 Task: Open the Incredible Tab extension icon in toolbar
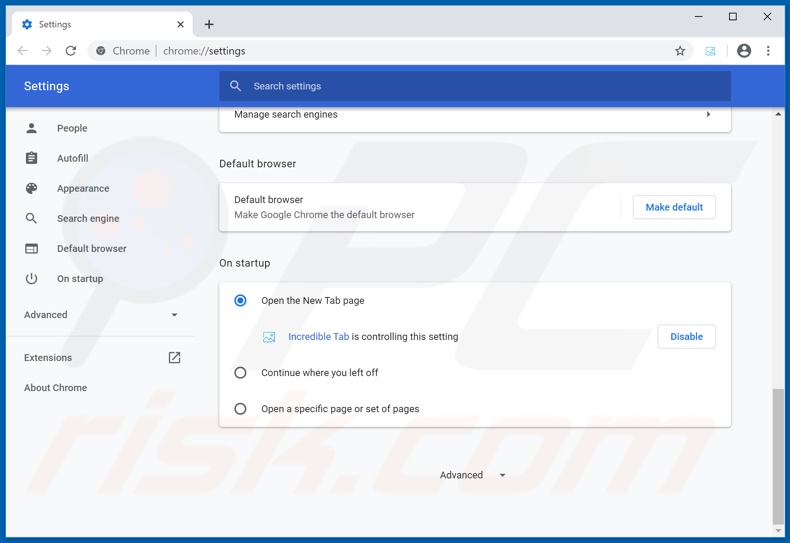(710, 51)
